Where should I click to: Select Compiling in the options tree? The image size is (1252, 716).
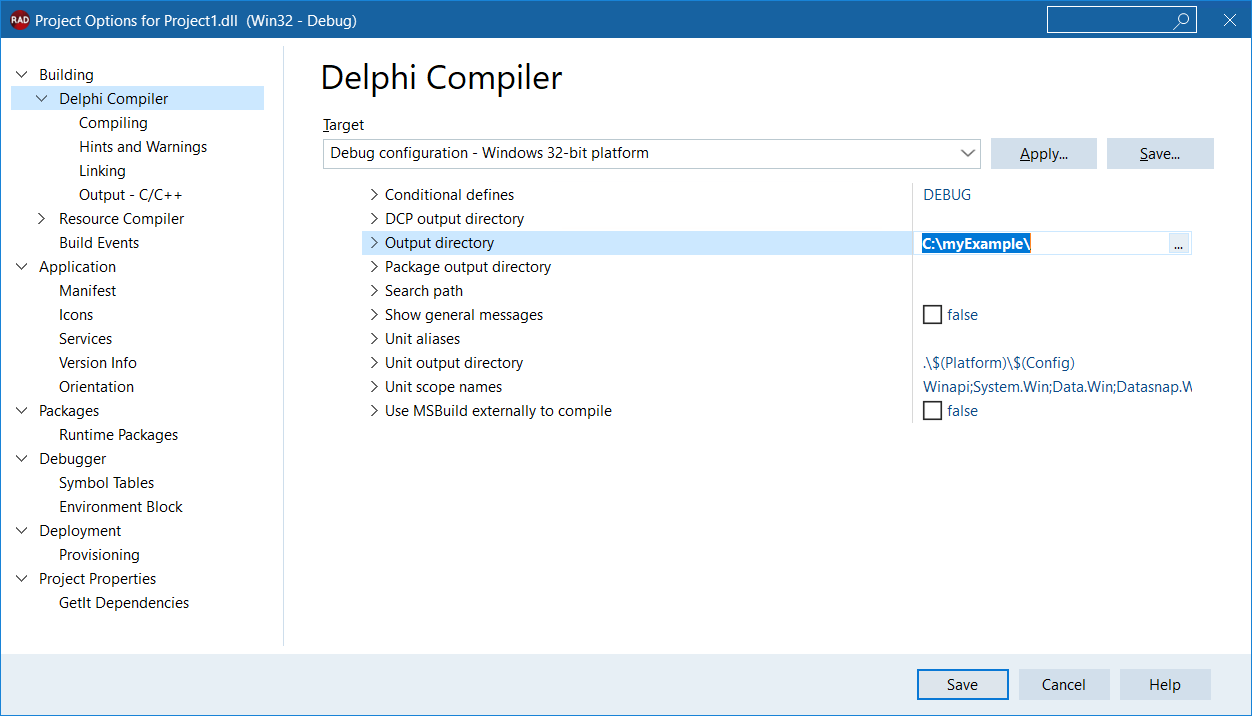113,123
